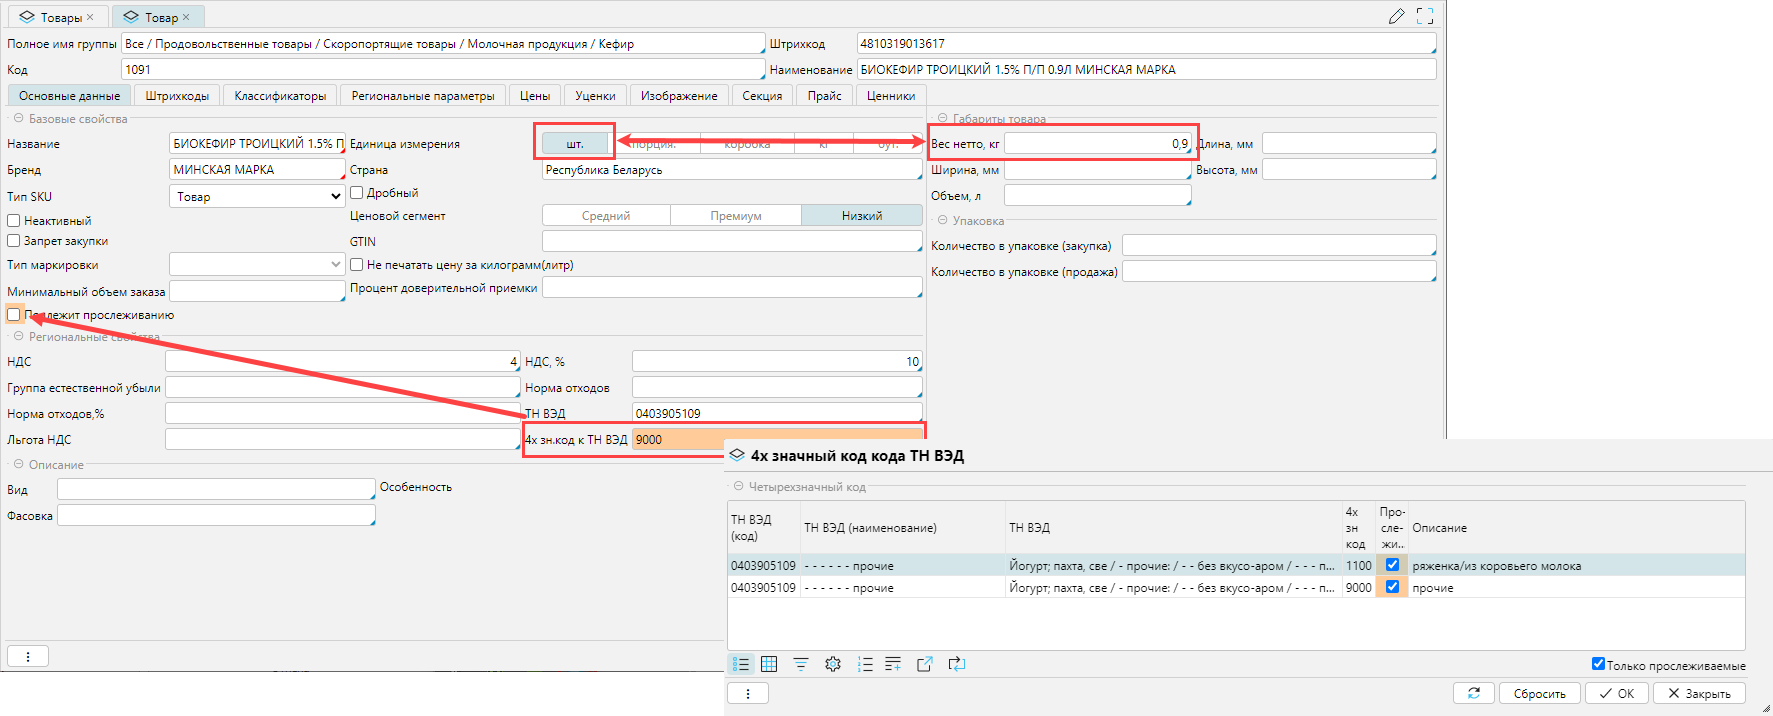Select the Премиум price segment
1773x716 pixels.
(x=735, y=216)
